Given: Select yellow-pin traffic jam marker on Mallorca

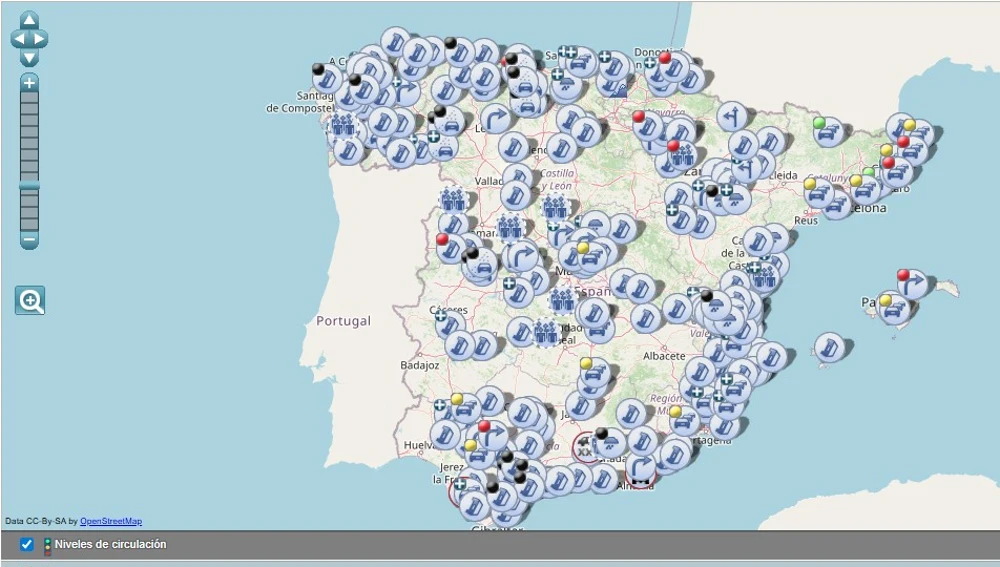Looking at the screenshot, I should point(894,308).
